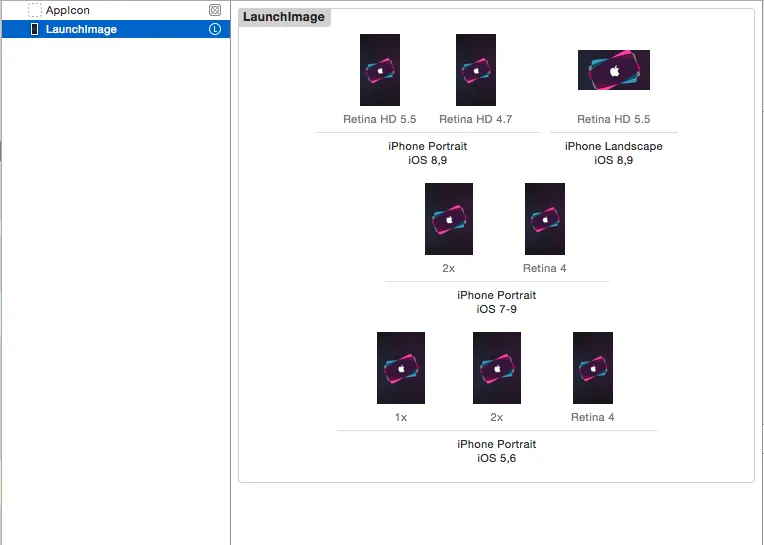Screen dimensions: 764x545
Task: Click the circled L badge on LaunchImage row
Action: point(215,29)
